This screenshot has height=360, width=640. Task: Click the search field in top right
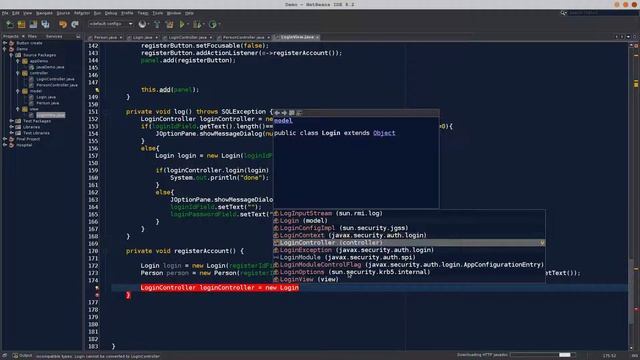pos(603,13)
